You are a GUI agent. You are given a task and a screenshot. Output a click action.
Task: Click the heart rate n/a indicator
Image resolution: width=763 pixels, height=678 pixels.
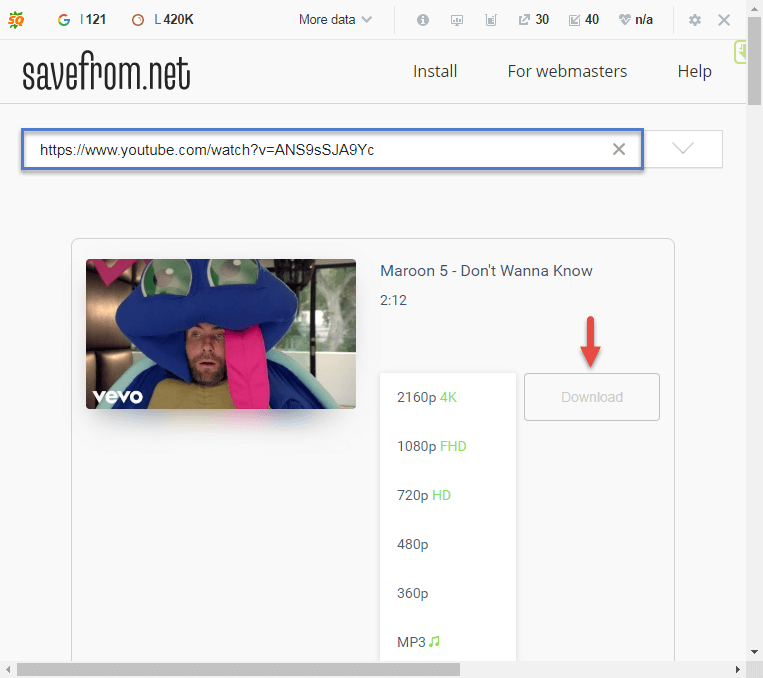pyautogui.click(x=636, y=19)
